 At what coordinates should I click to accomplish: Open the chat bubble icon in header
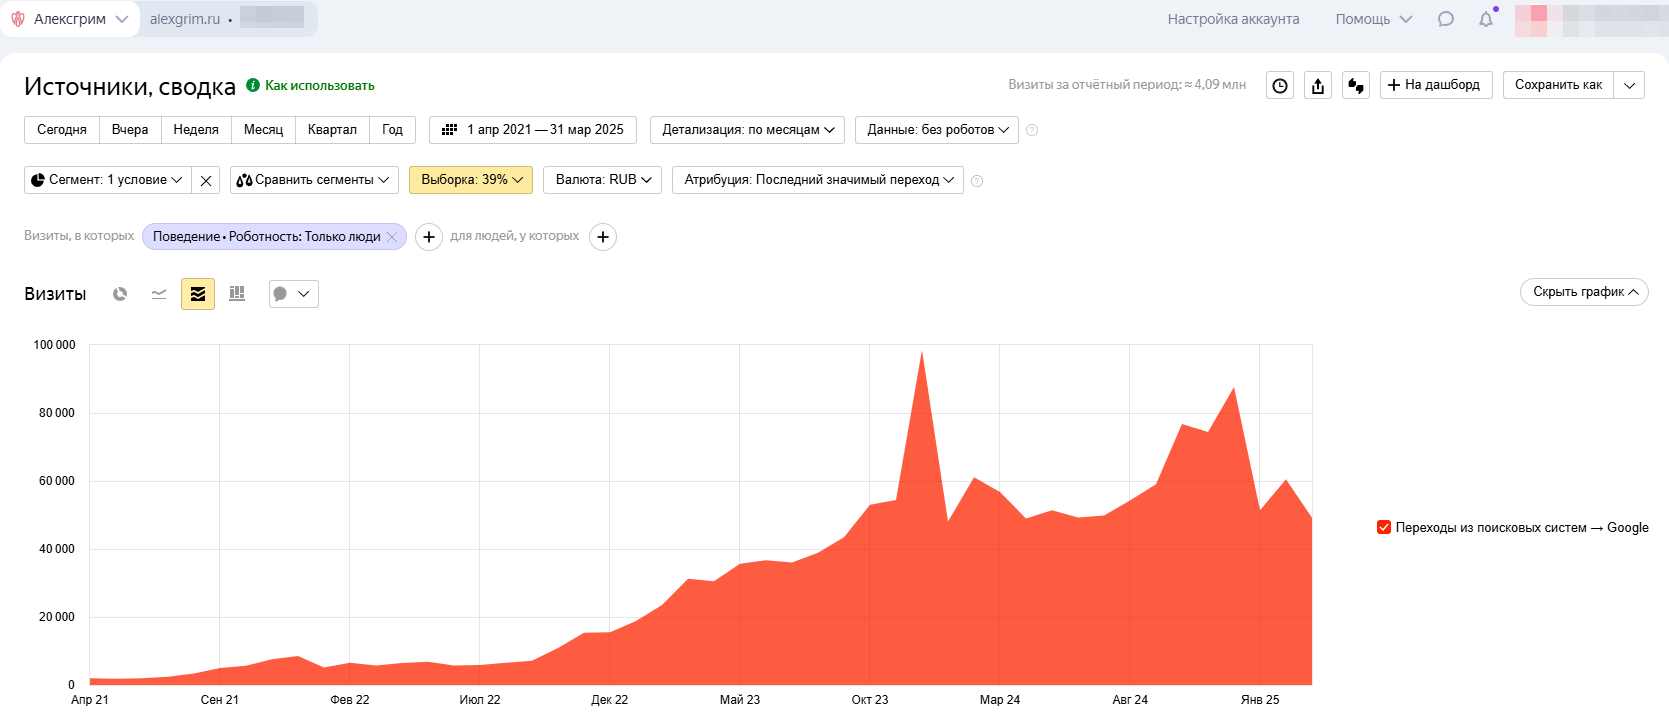tap(1445, 19)
